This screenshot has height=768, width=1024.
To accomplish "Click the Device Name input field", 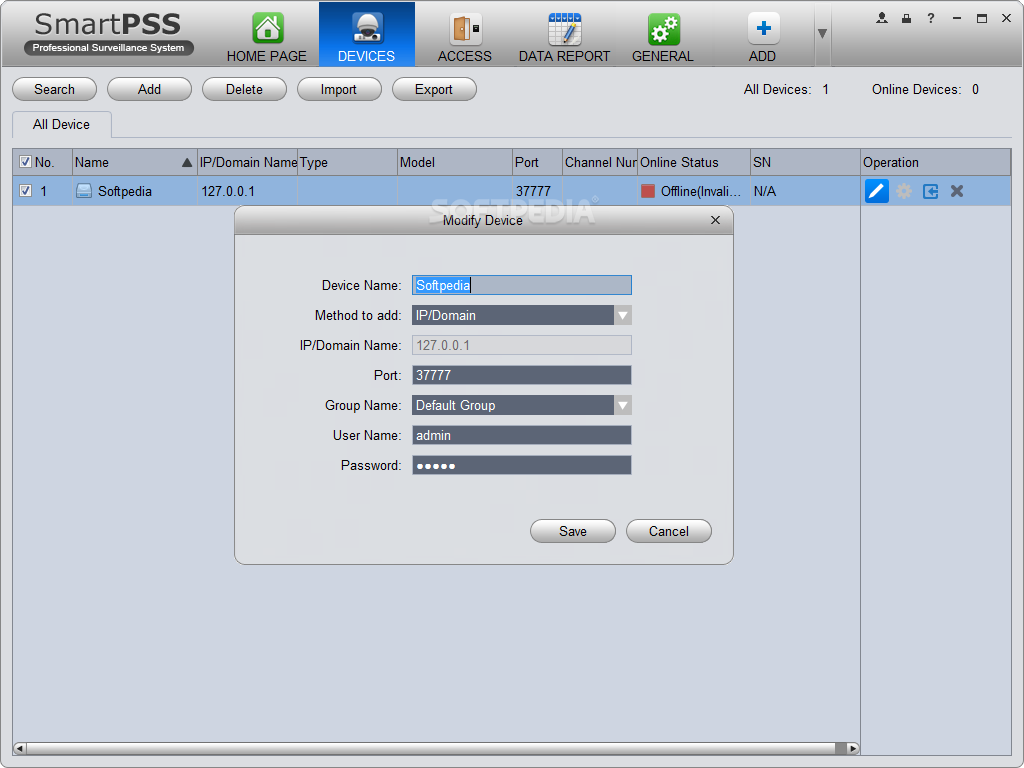I will (521, 285).
